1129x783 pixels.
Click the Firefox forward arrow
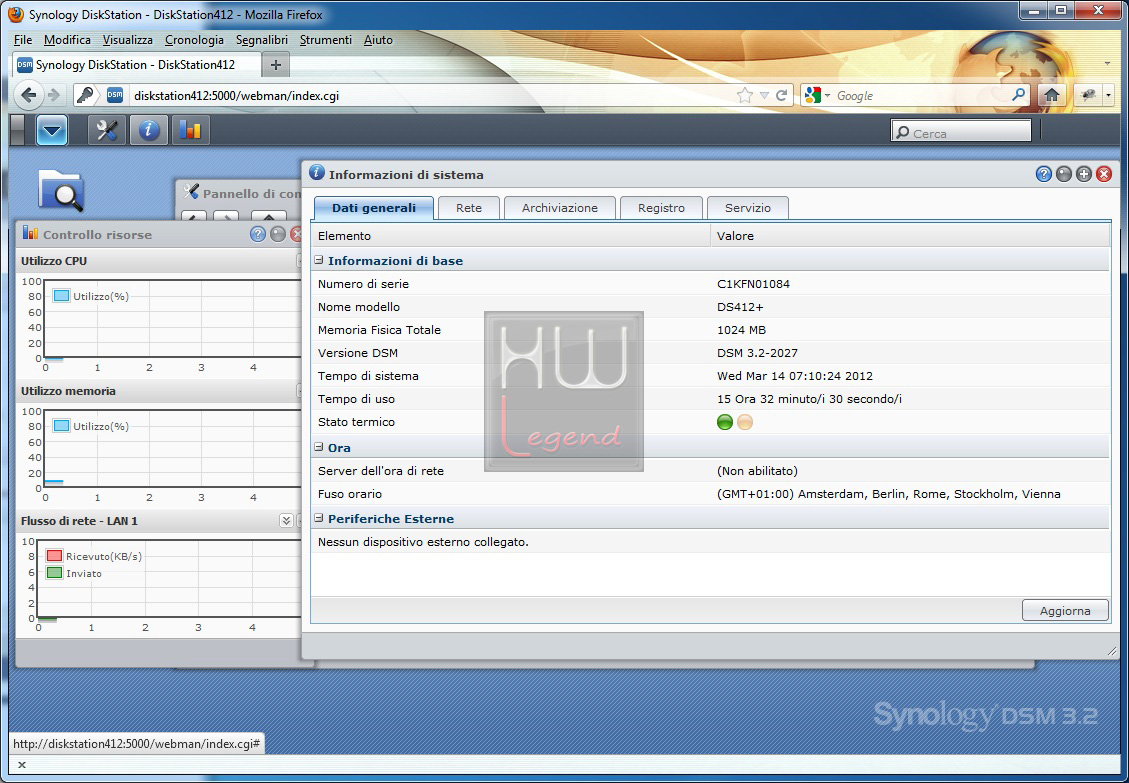[x=53, y=95]
